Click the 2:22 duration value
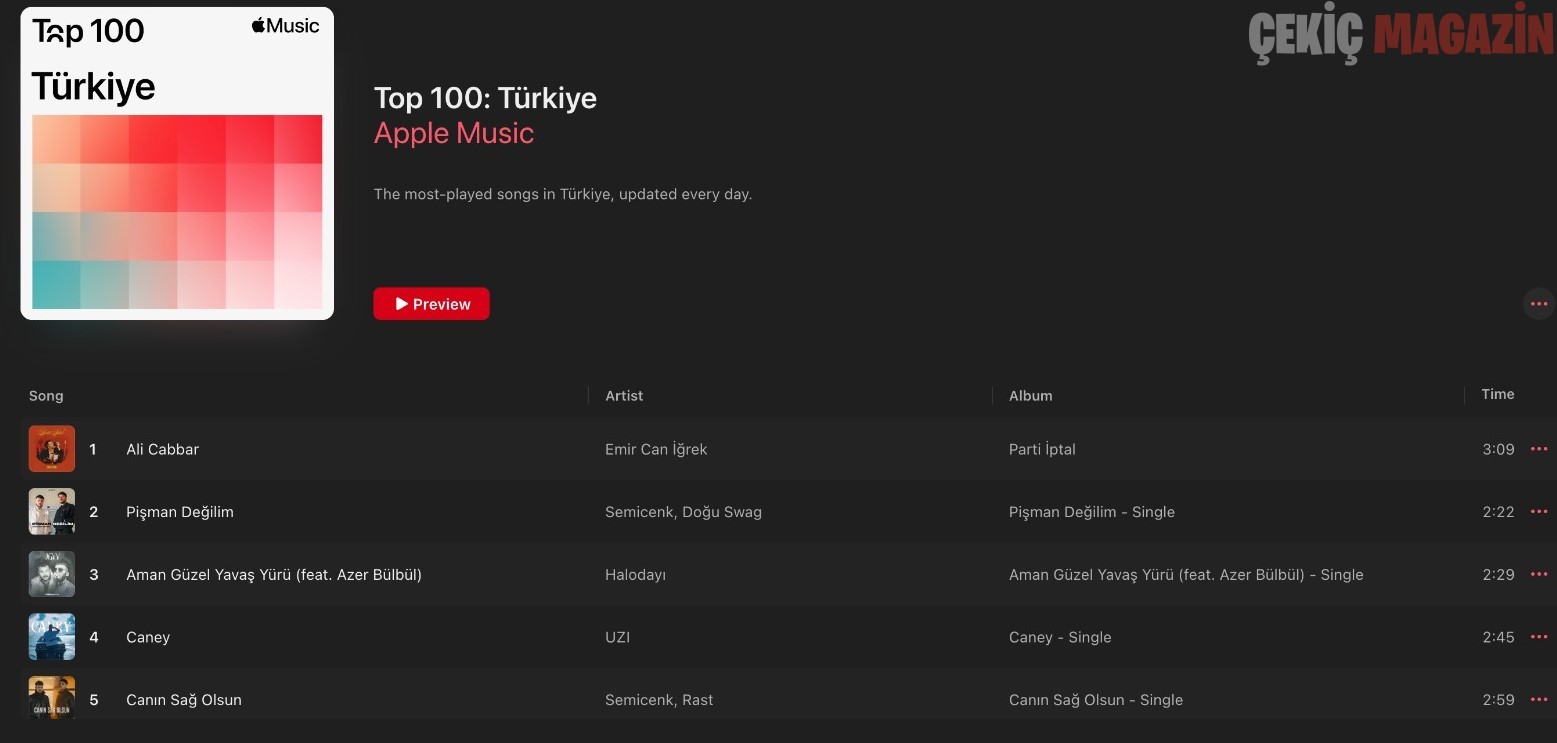 click(x=1498, y=512)
